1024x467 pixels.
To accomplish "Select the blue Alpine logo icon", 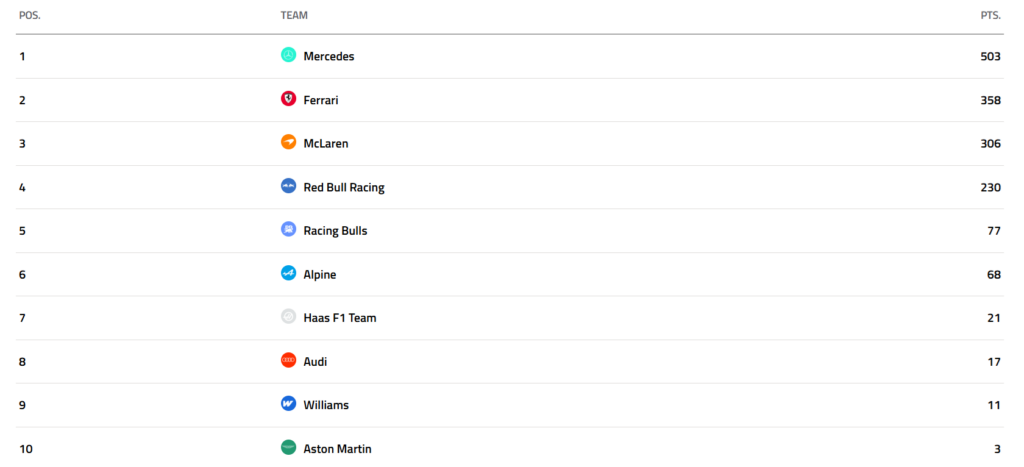I will pyautogui.click(x=288, y=274).
